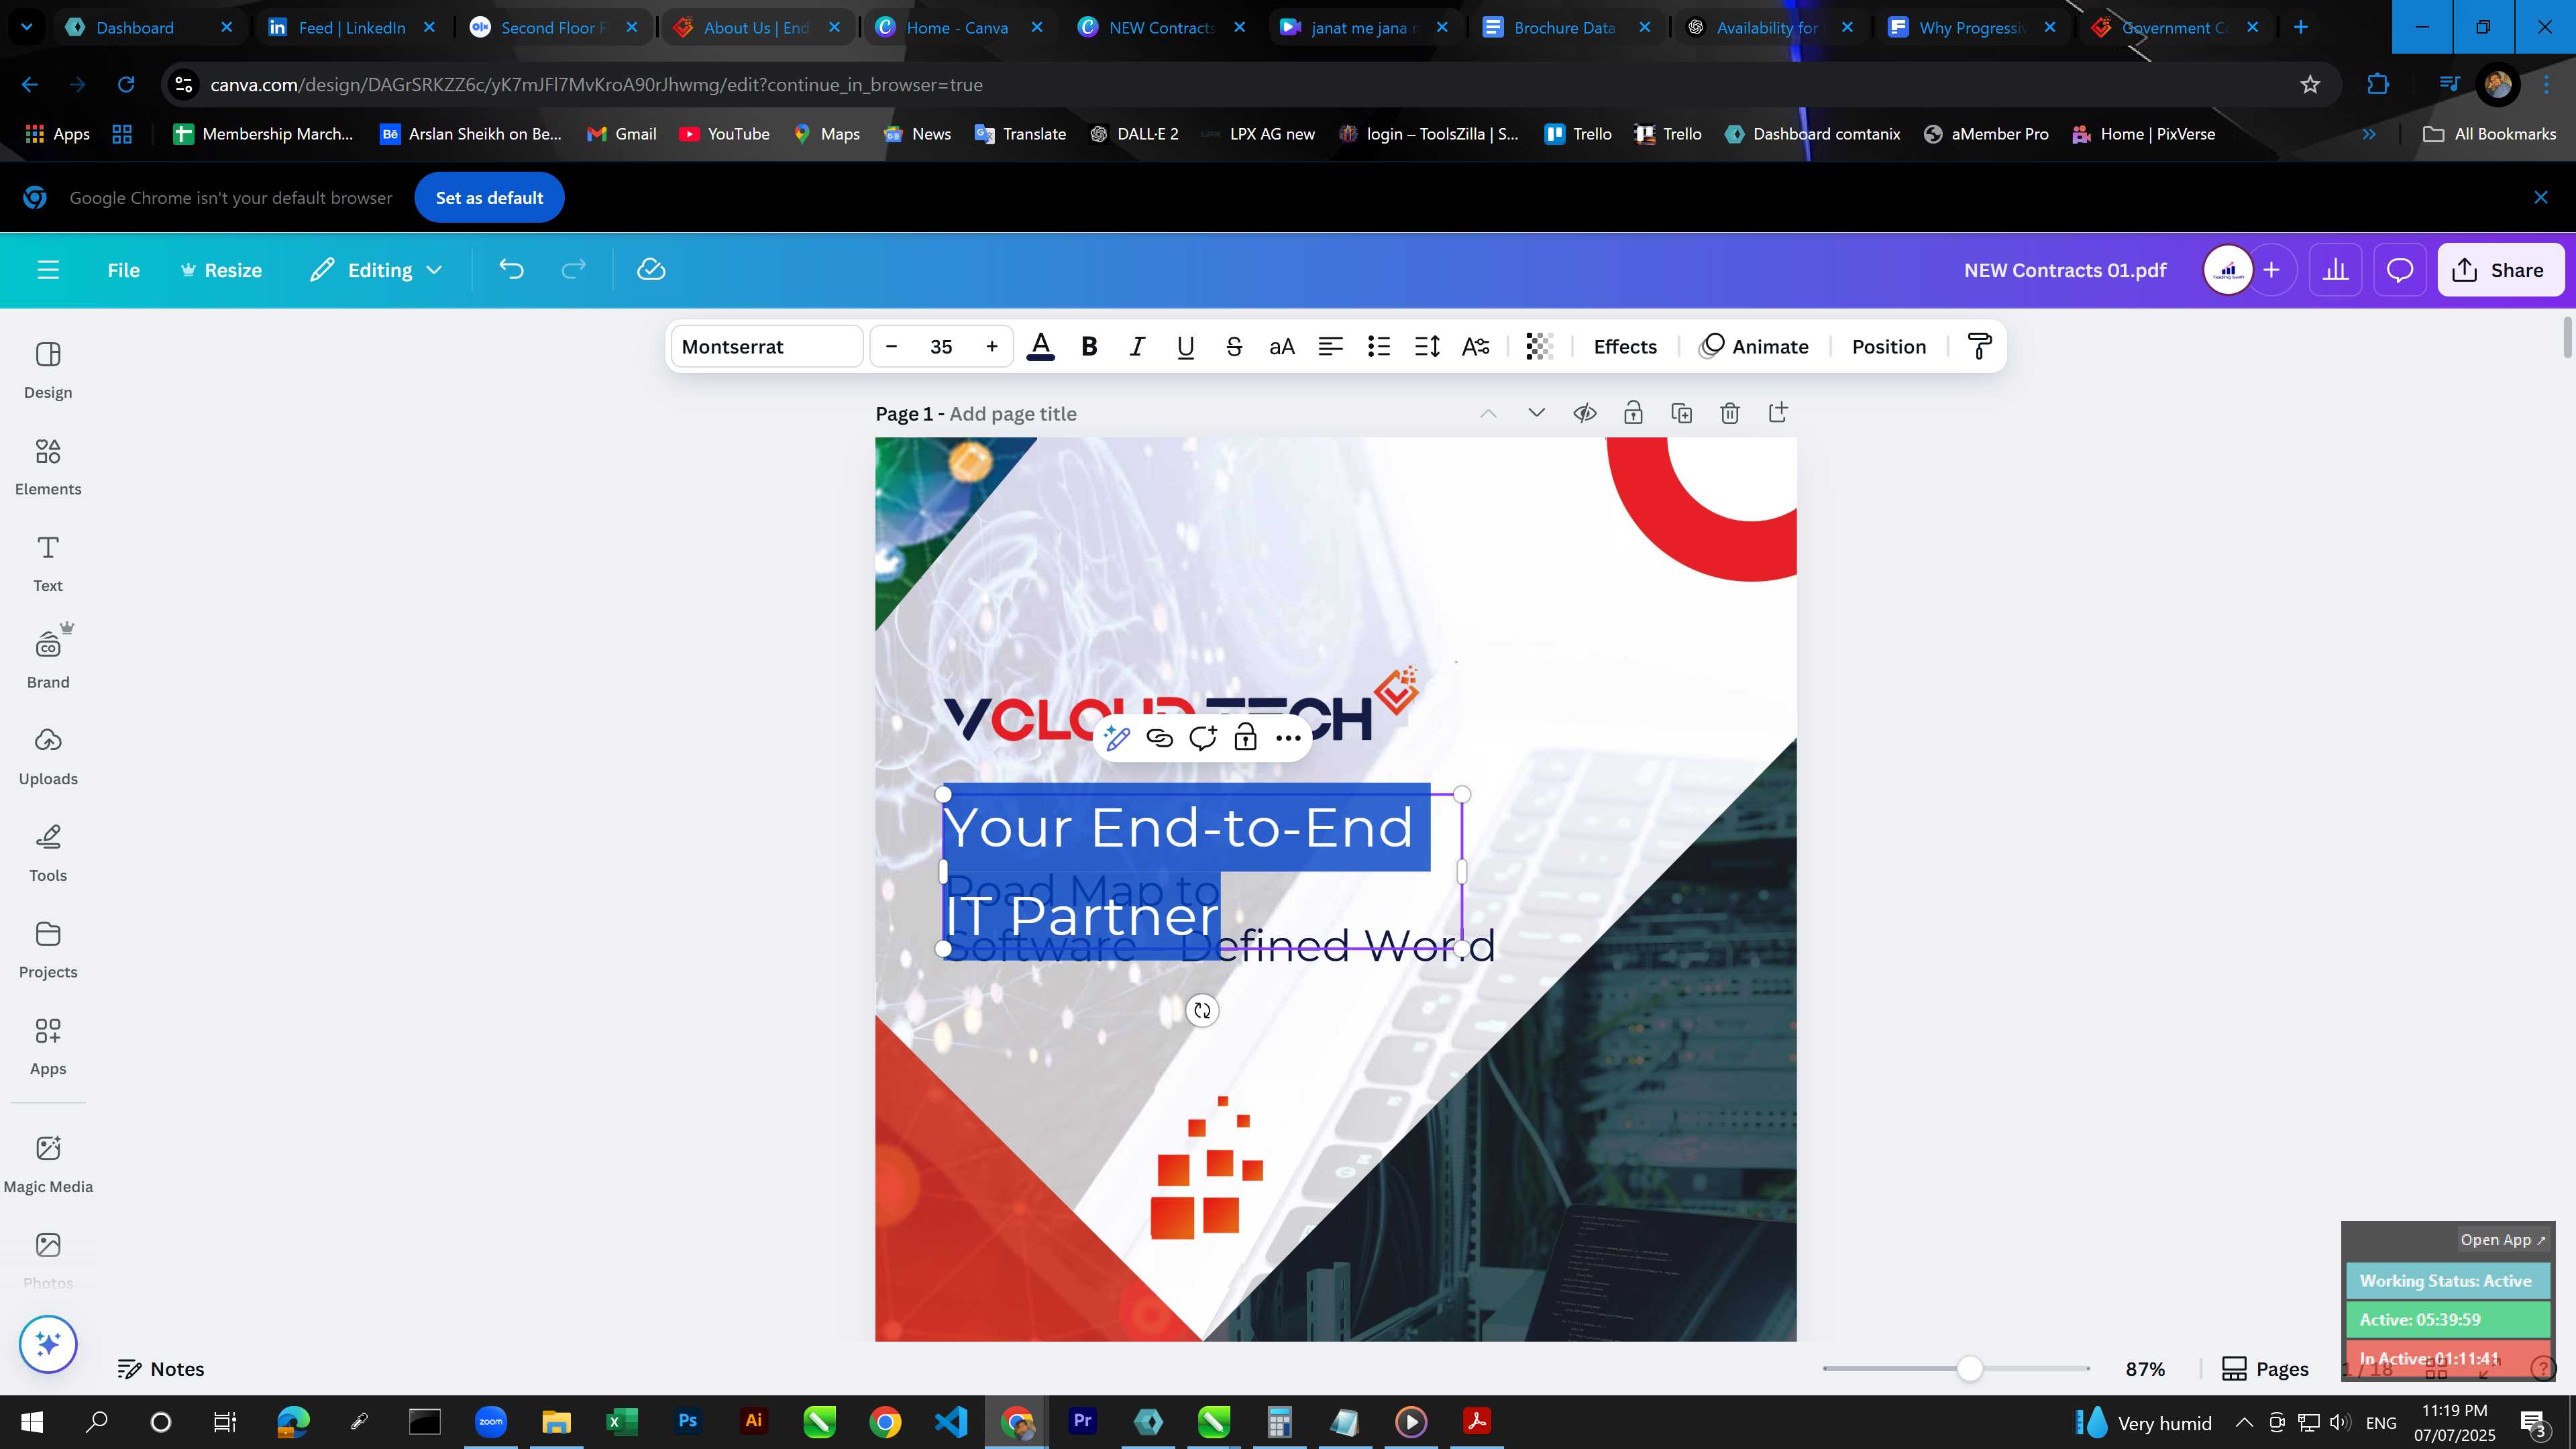The image size is (2576, 1449).
Task: Undo the last action
Action: 511,270
